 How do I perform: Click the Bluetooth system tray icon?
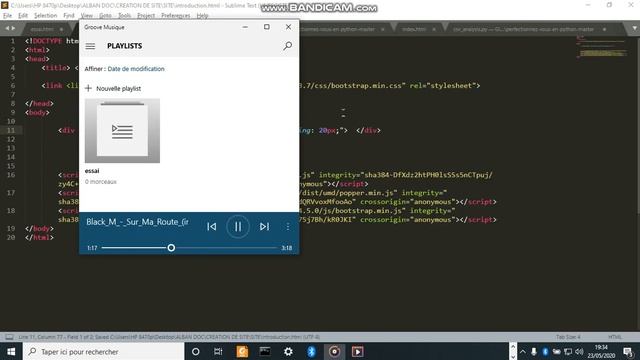tap(545, 351)
